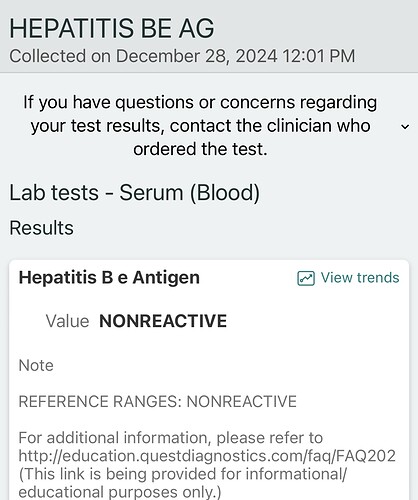Click the 'For additional information' sentence
This screenshot has height=500, width=418.
point(171,438)
